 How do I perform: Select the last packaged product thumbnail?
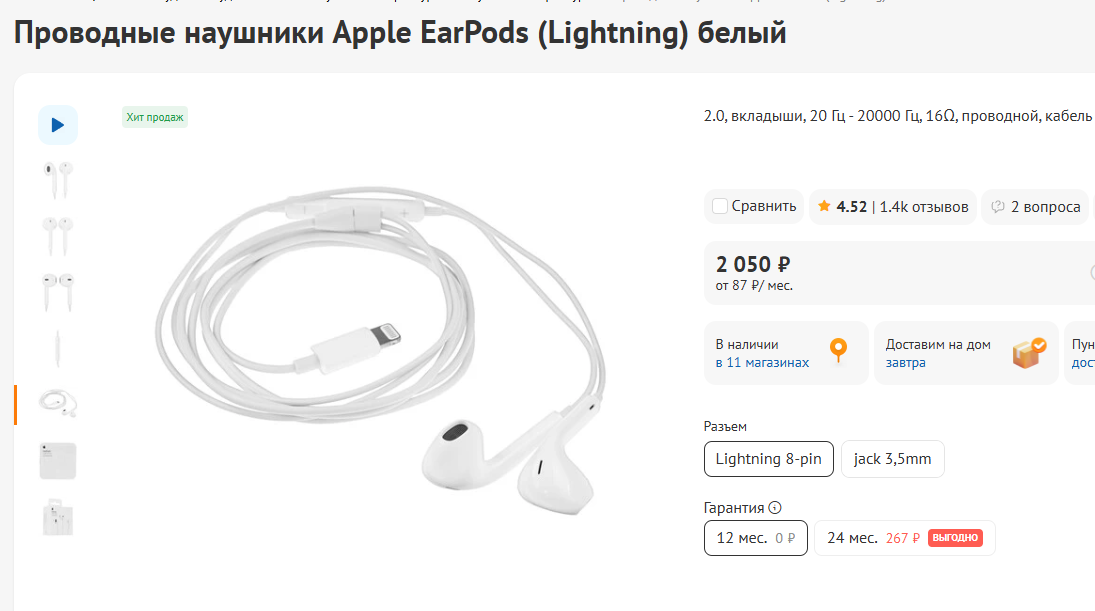point(58,517)
